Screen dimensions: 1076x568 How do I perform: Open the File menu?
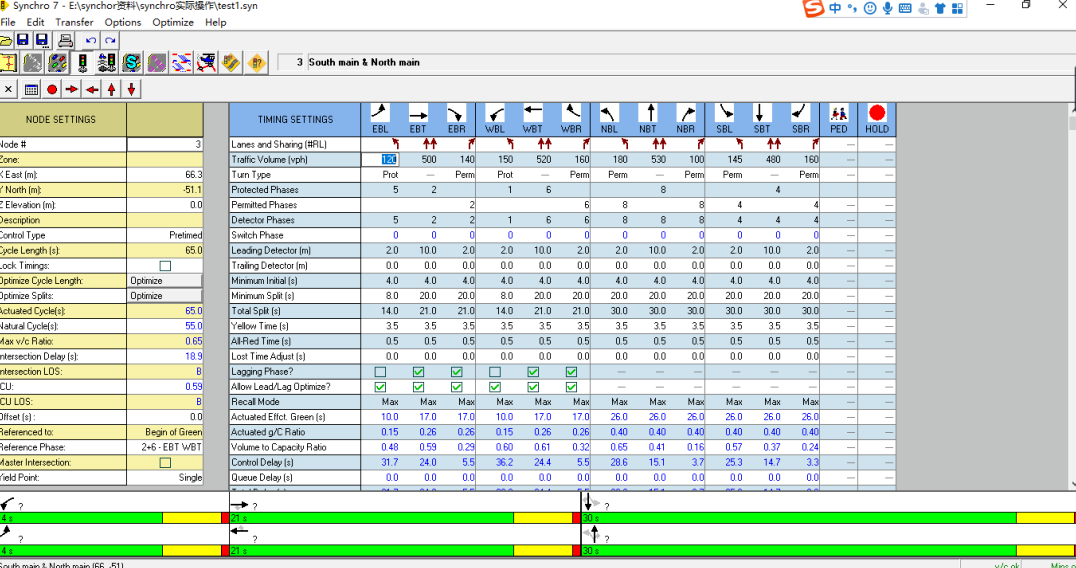(8, 22)
